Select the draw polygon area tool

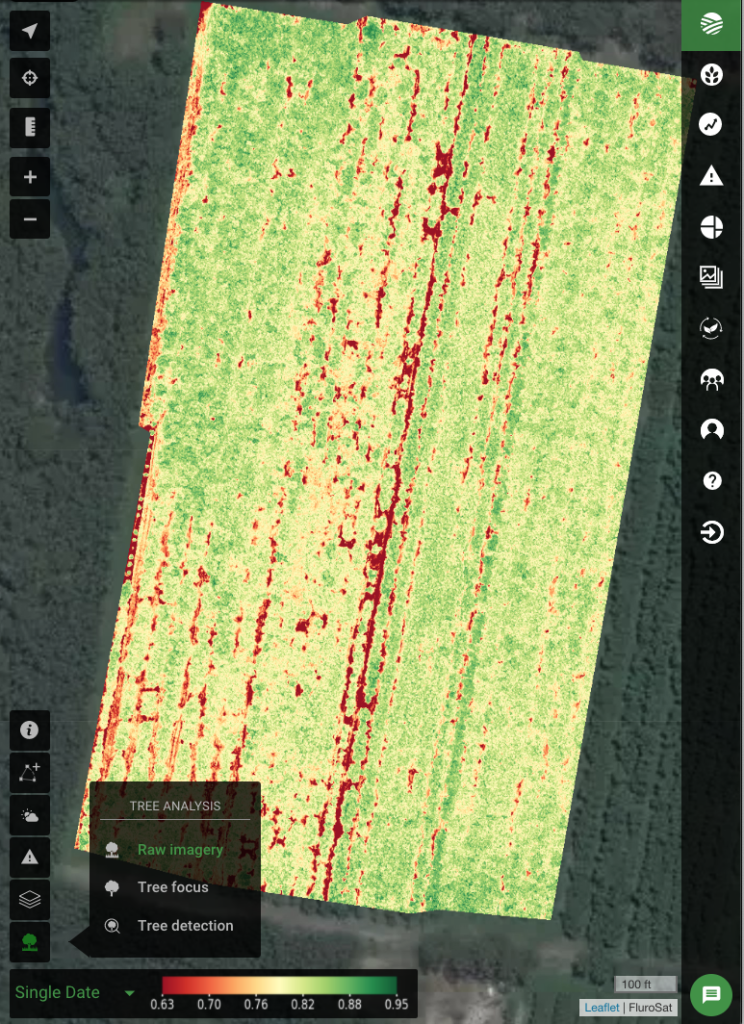click(30, 773)
